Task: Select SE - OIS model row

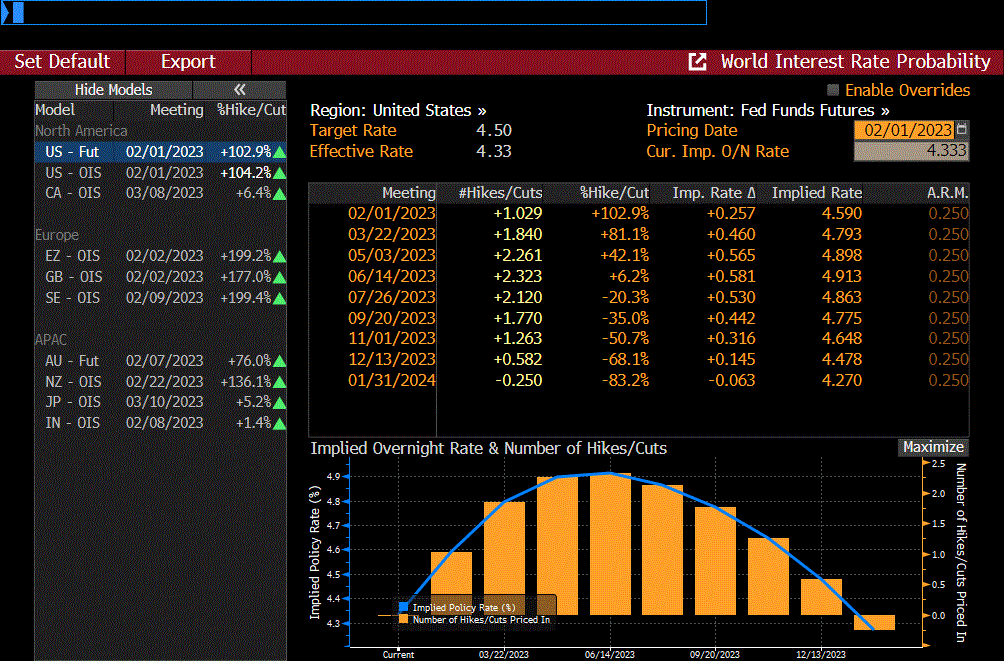Action: 160,298
